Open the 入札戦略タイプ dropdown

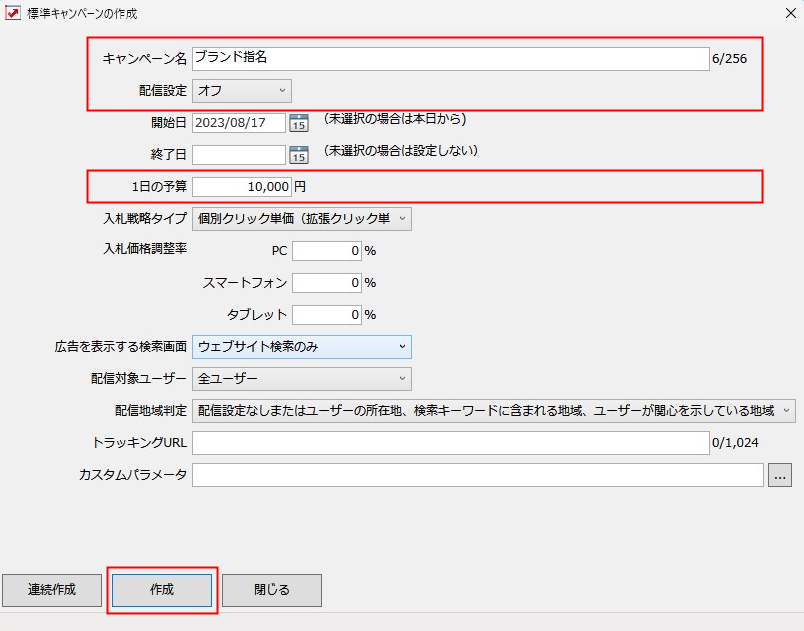pos(301,219)
